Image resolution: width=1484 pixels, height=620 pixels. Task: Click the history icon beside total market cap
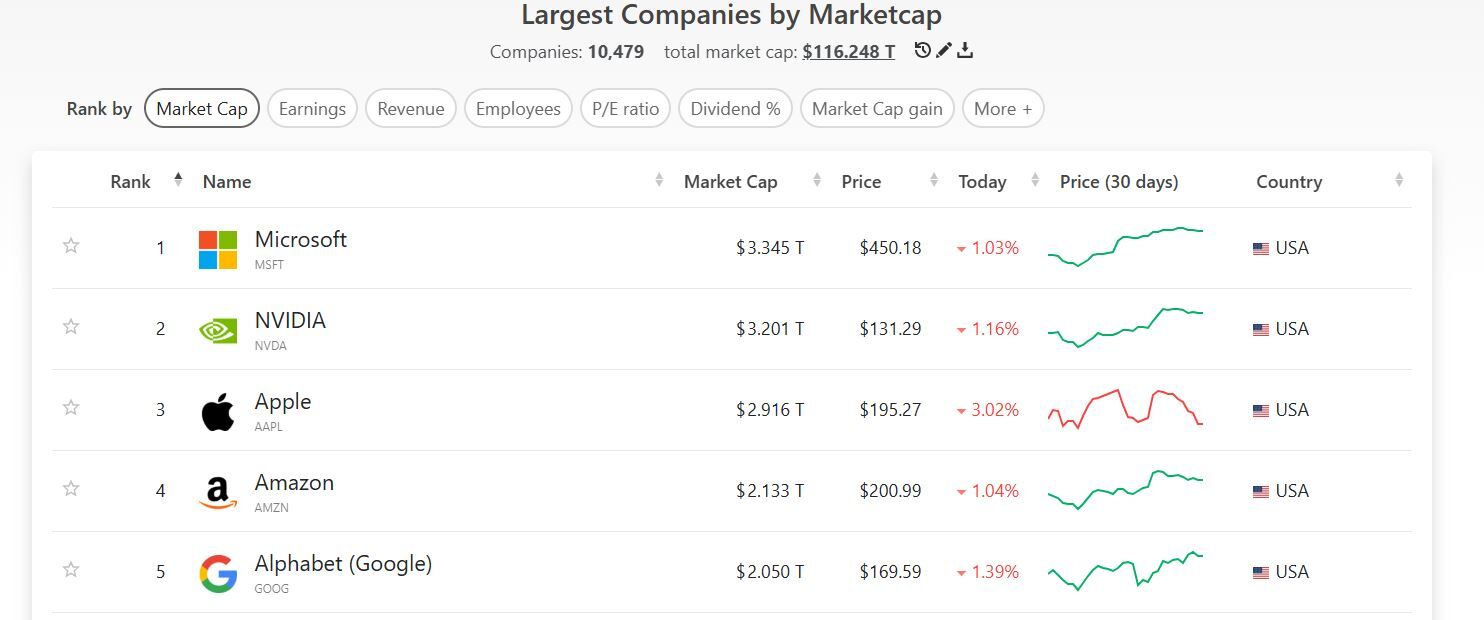[922, 50]
